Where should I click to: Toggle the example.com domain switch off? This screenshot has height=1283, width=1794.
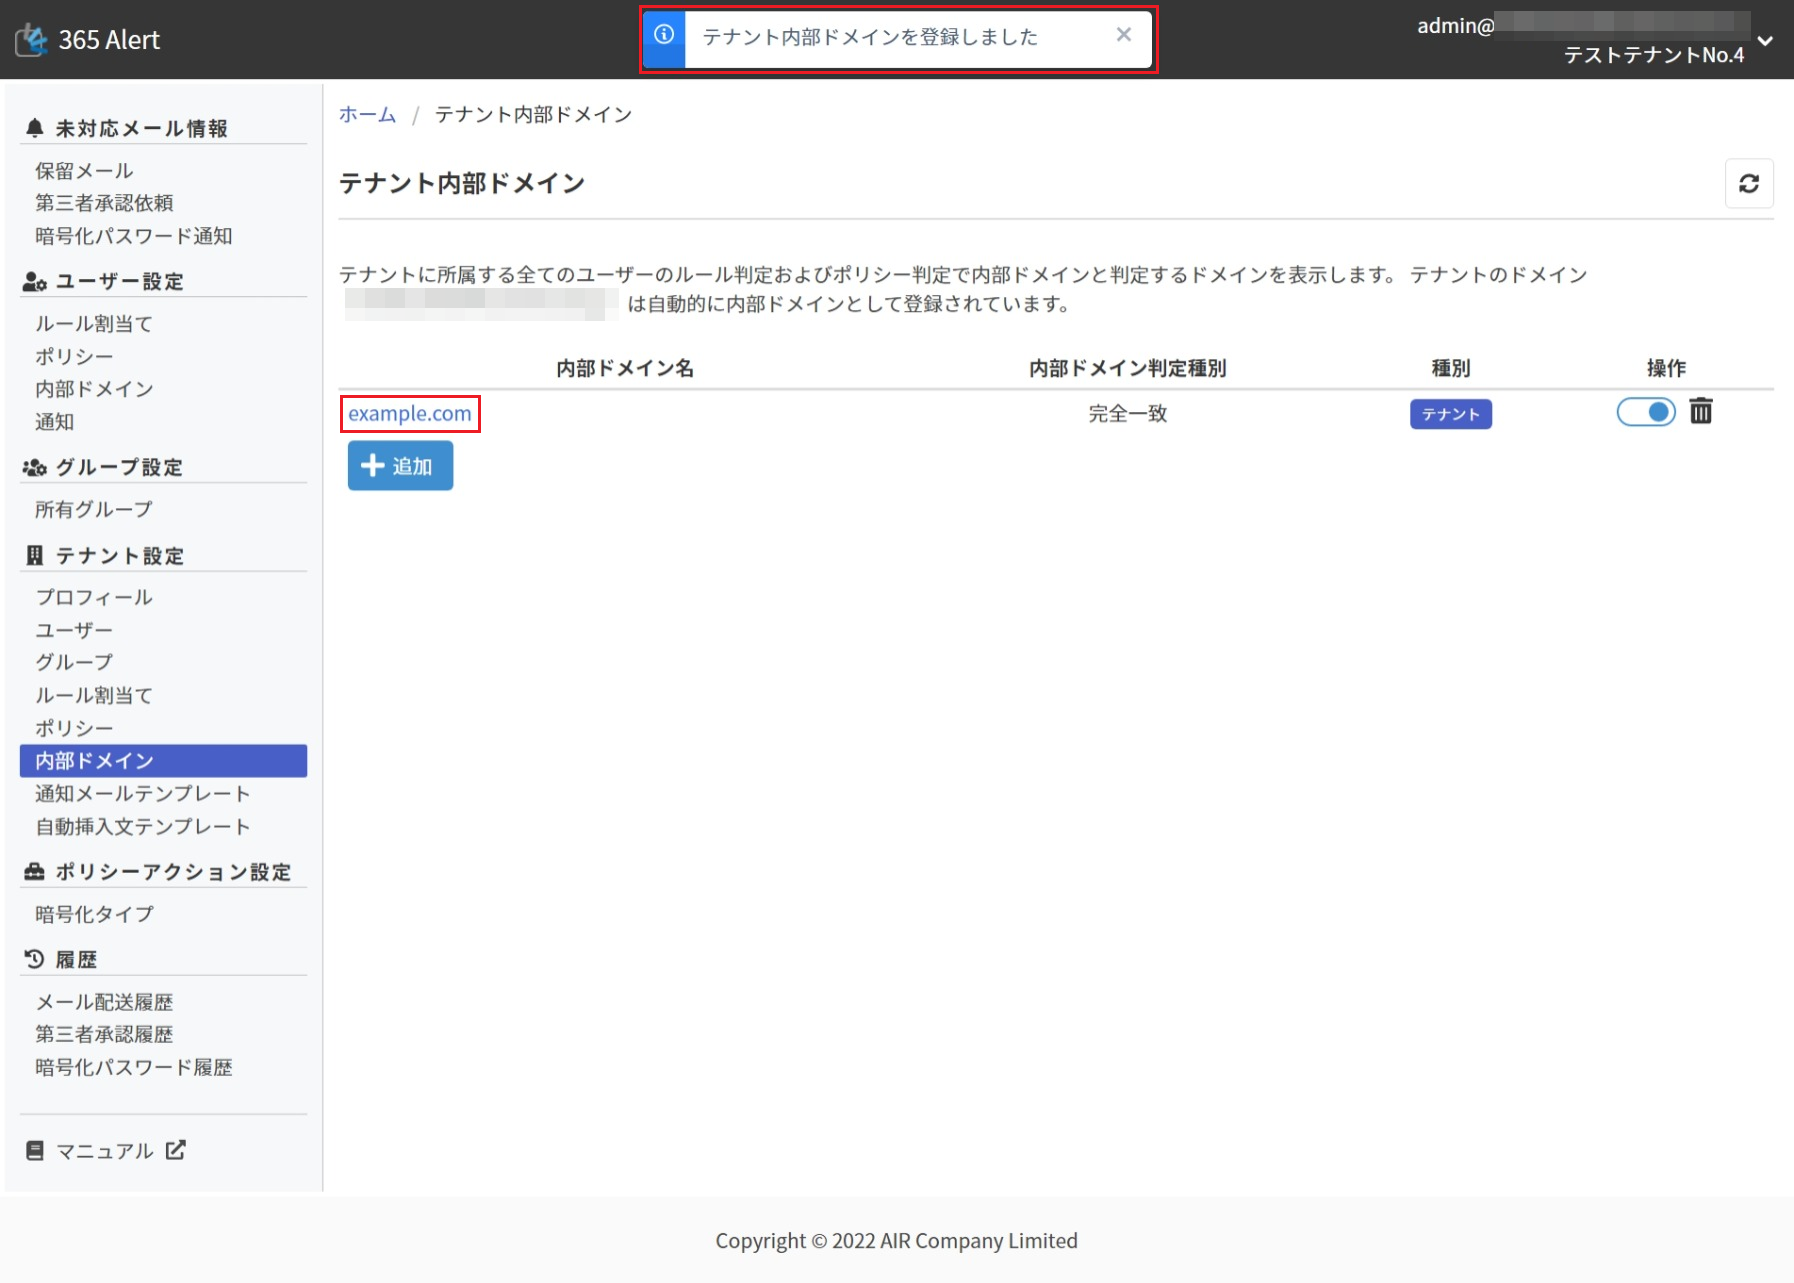point(1645,412)
